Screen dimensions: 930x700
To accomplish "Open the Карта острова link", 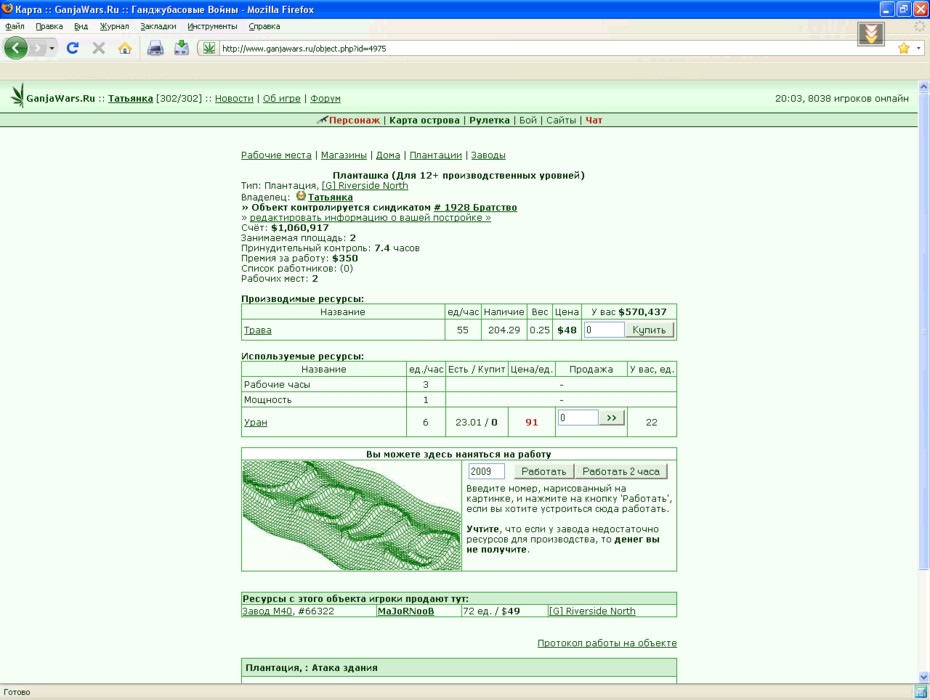I will (424, 120).
